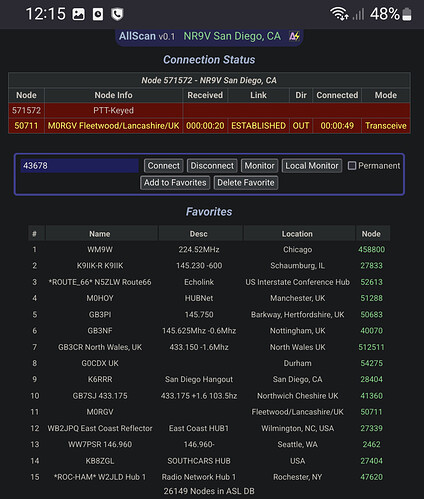Select node 50711 in Favorites list

click(x=371, y=412)
